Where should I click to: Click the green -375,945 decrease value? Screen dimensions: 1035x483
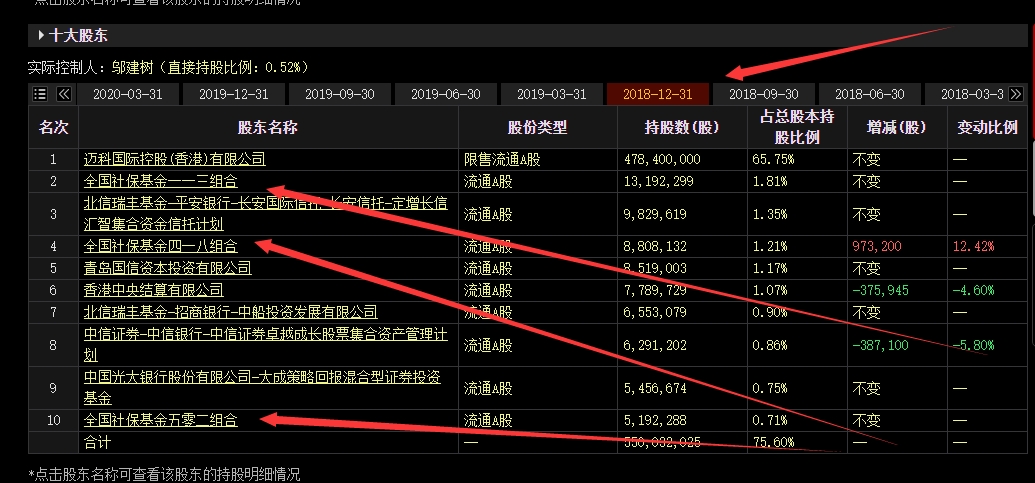pos(881,290)
